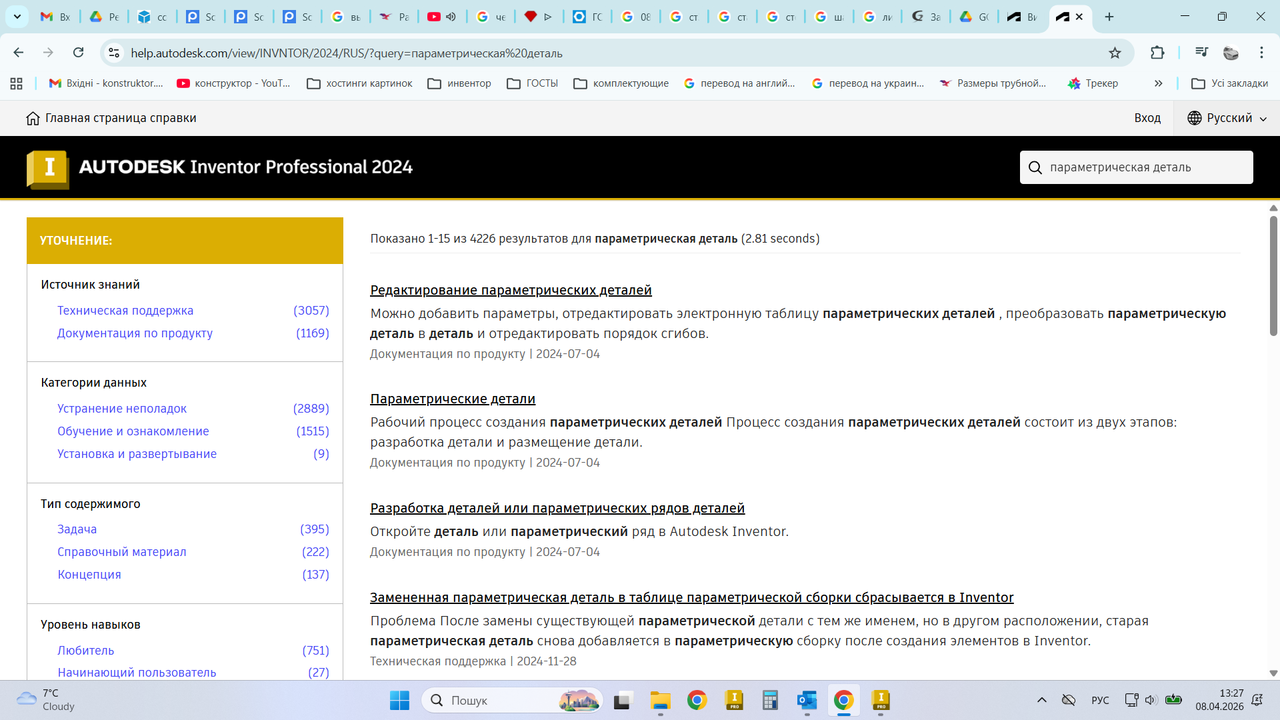The height and width of the screenshot is (720, 1280).
Task: Bookmark this page with the star icon
Action: 1115,53
